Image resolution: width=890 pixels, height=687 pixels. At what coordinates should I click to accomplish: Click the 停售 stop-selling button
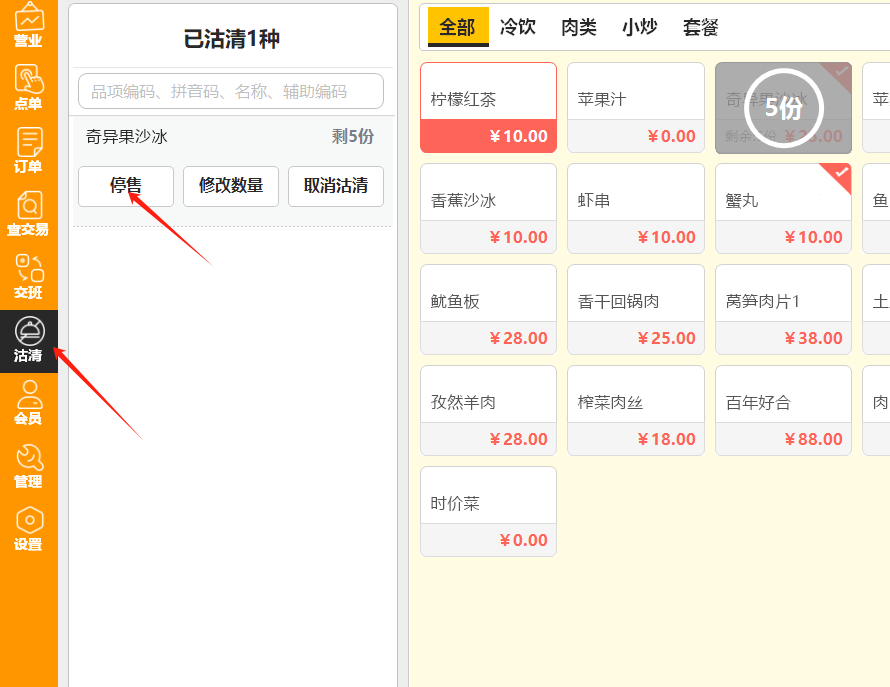tap(126, 186)
